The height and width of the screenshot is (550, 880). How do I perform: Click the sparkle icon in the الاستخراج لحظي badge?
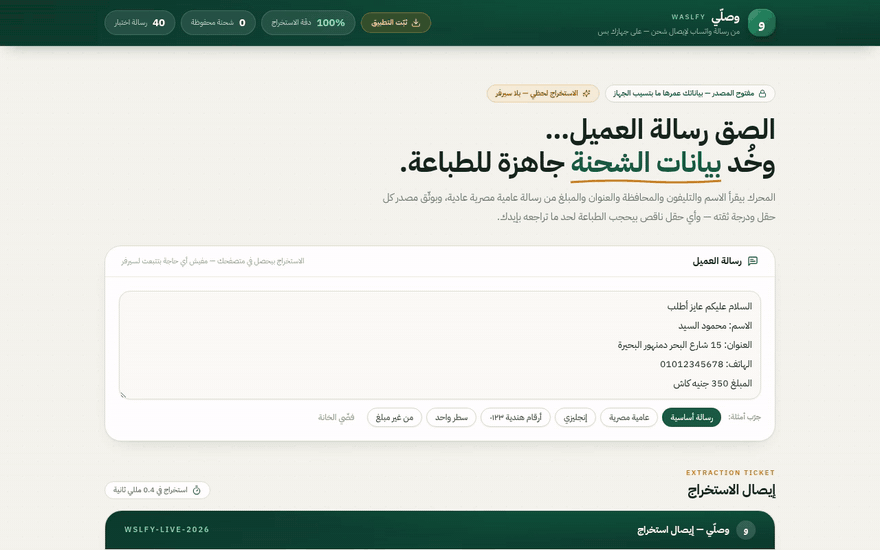[x=586, y=94]
